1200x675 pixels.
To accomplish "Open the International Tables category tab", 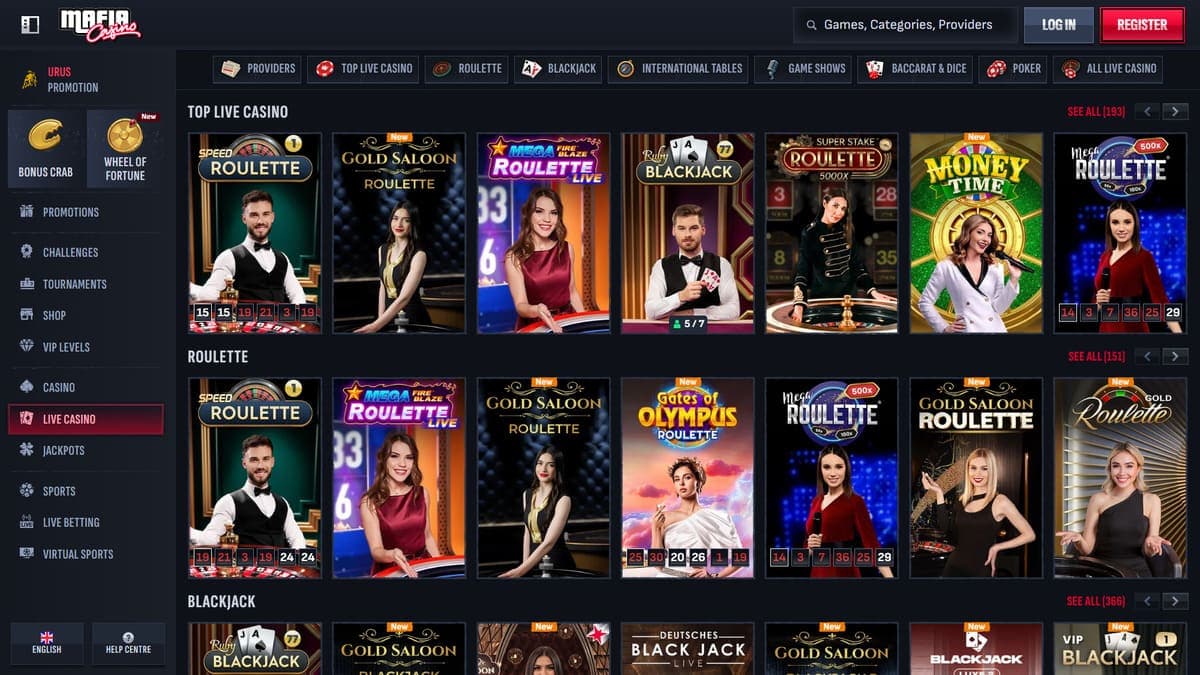I will pos(679,68).
